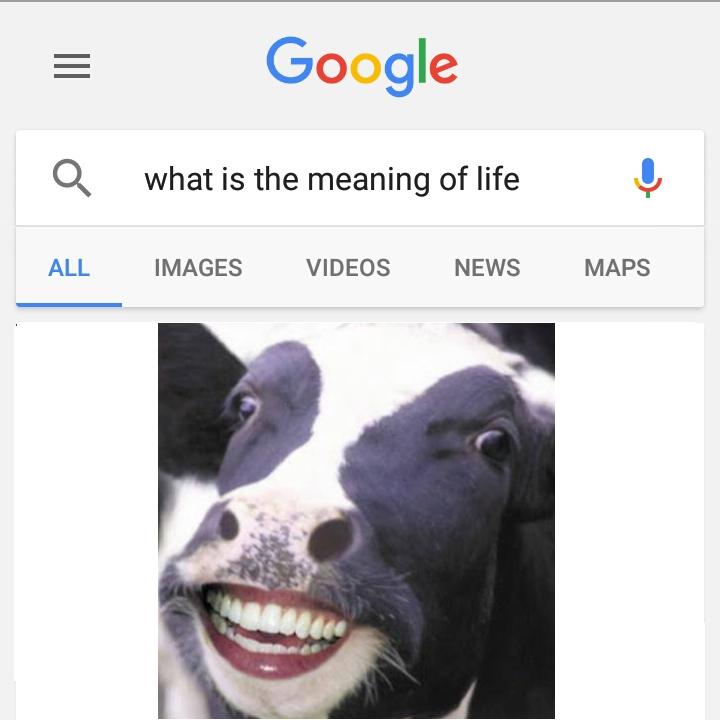Go to the NEWS tab
The image size is (720, 720).
coord(487,268)
